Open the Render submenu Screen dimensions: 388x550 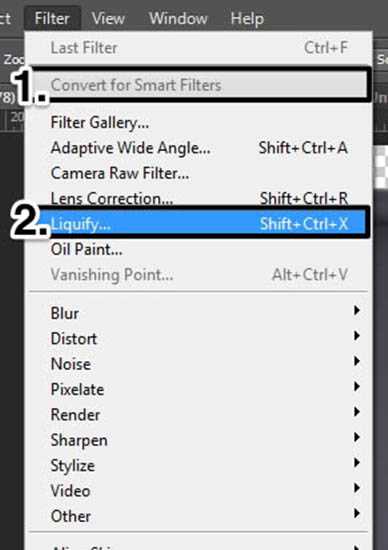click(x=200, y=415)
